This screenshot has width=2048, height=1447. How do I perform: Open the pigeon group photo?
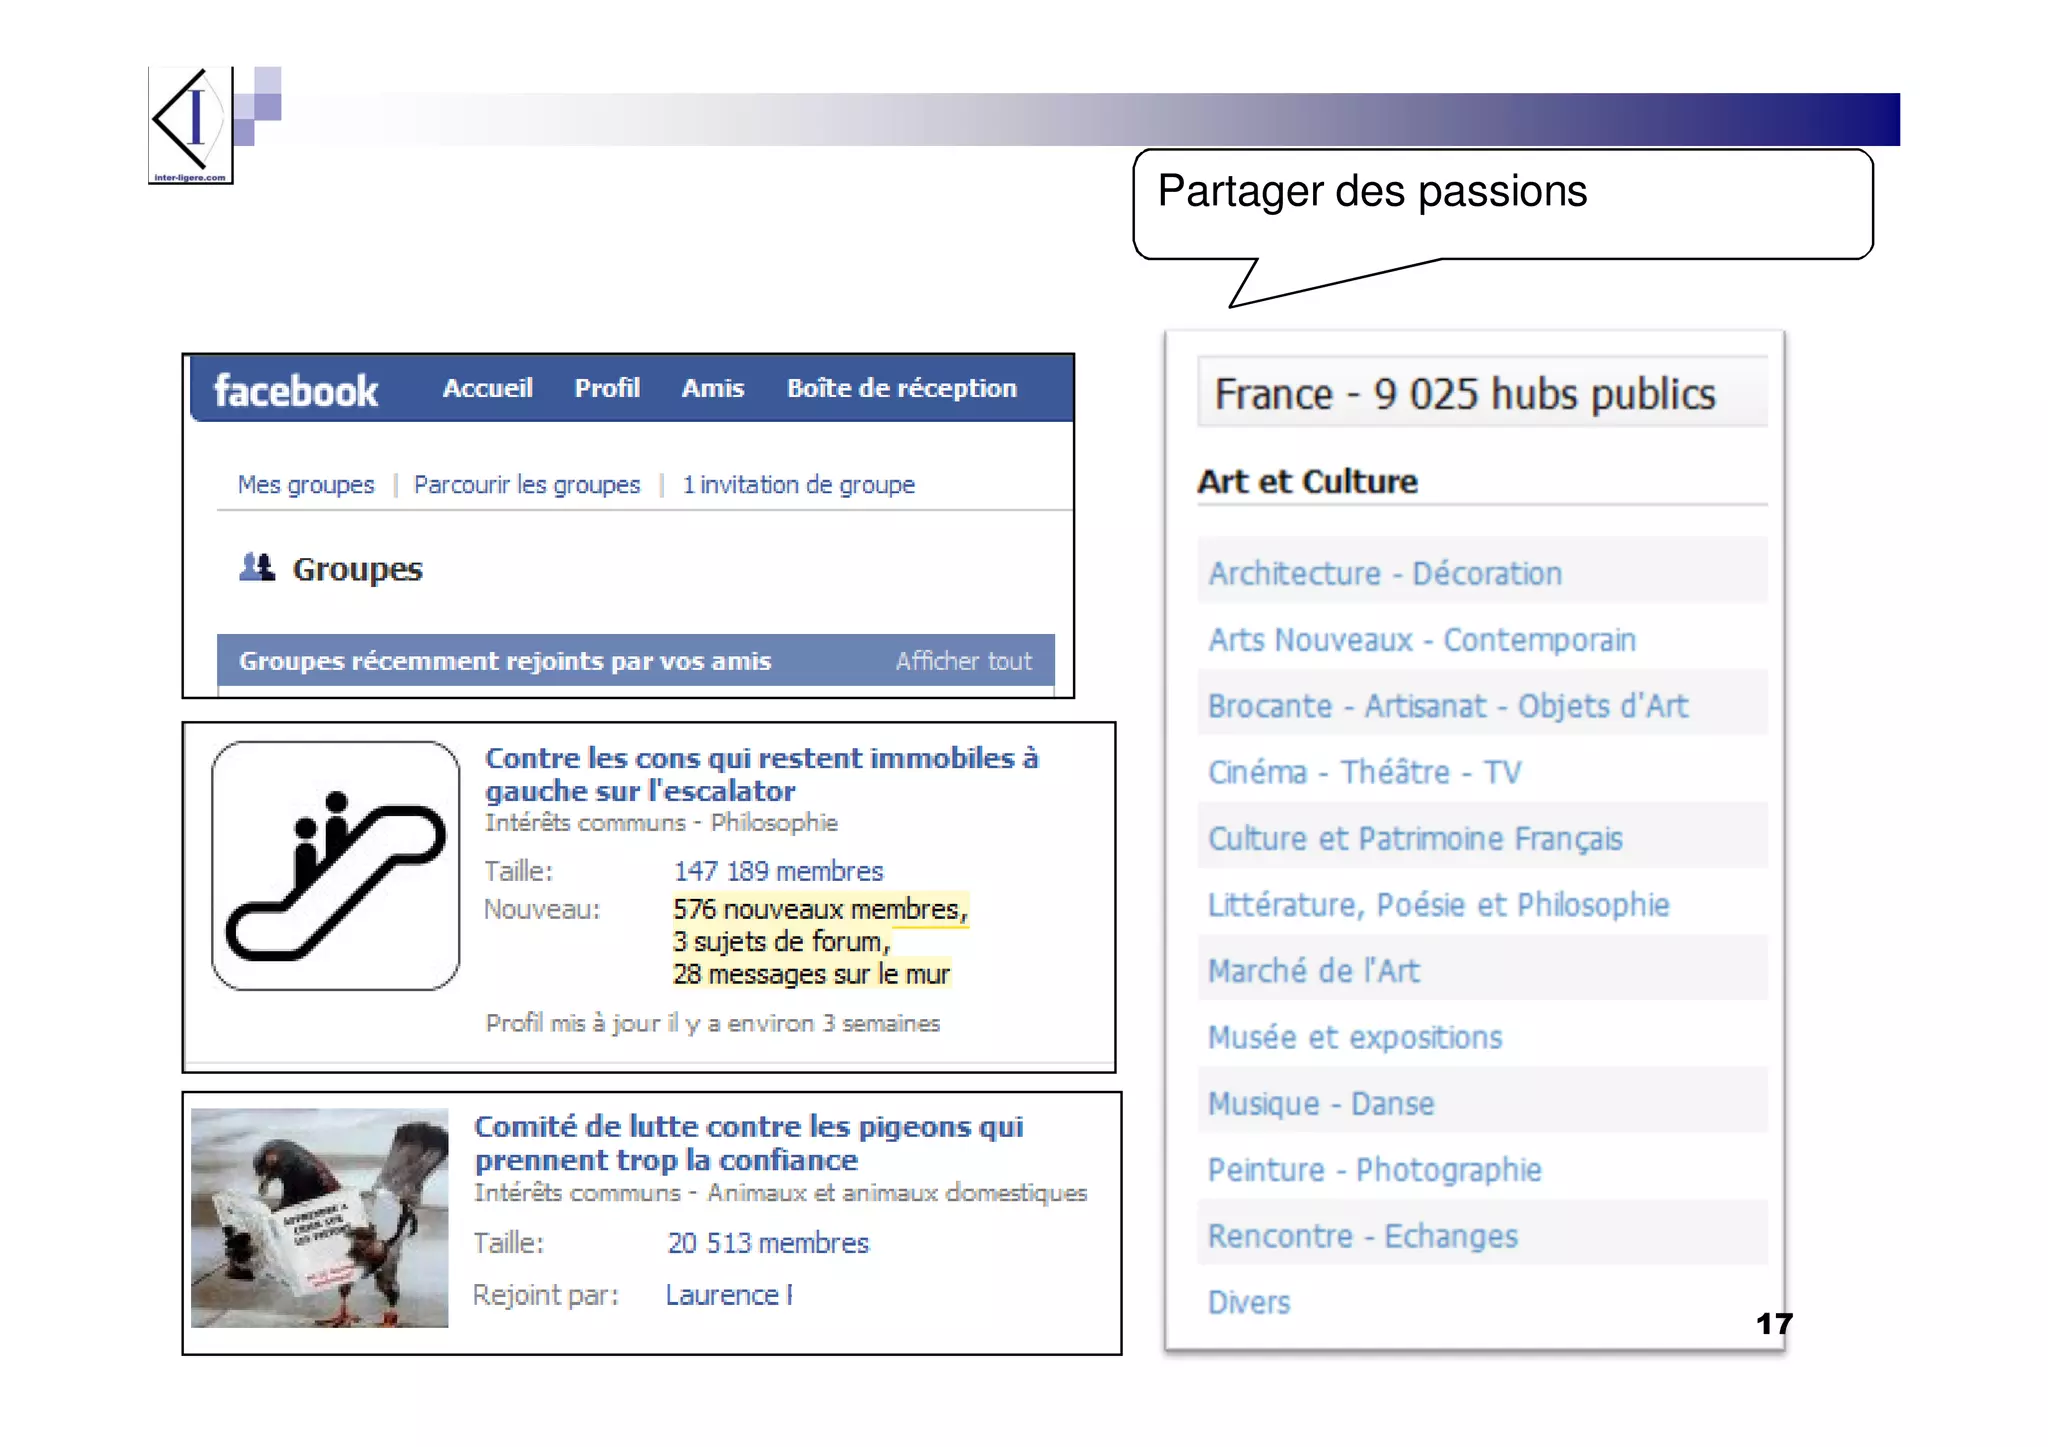320,1218
